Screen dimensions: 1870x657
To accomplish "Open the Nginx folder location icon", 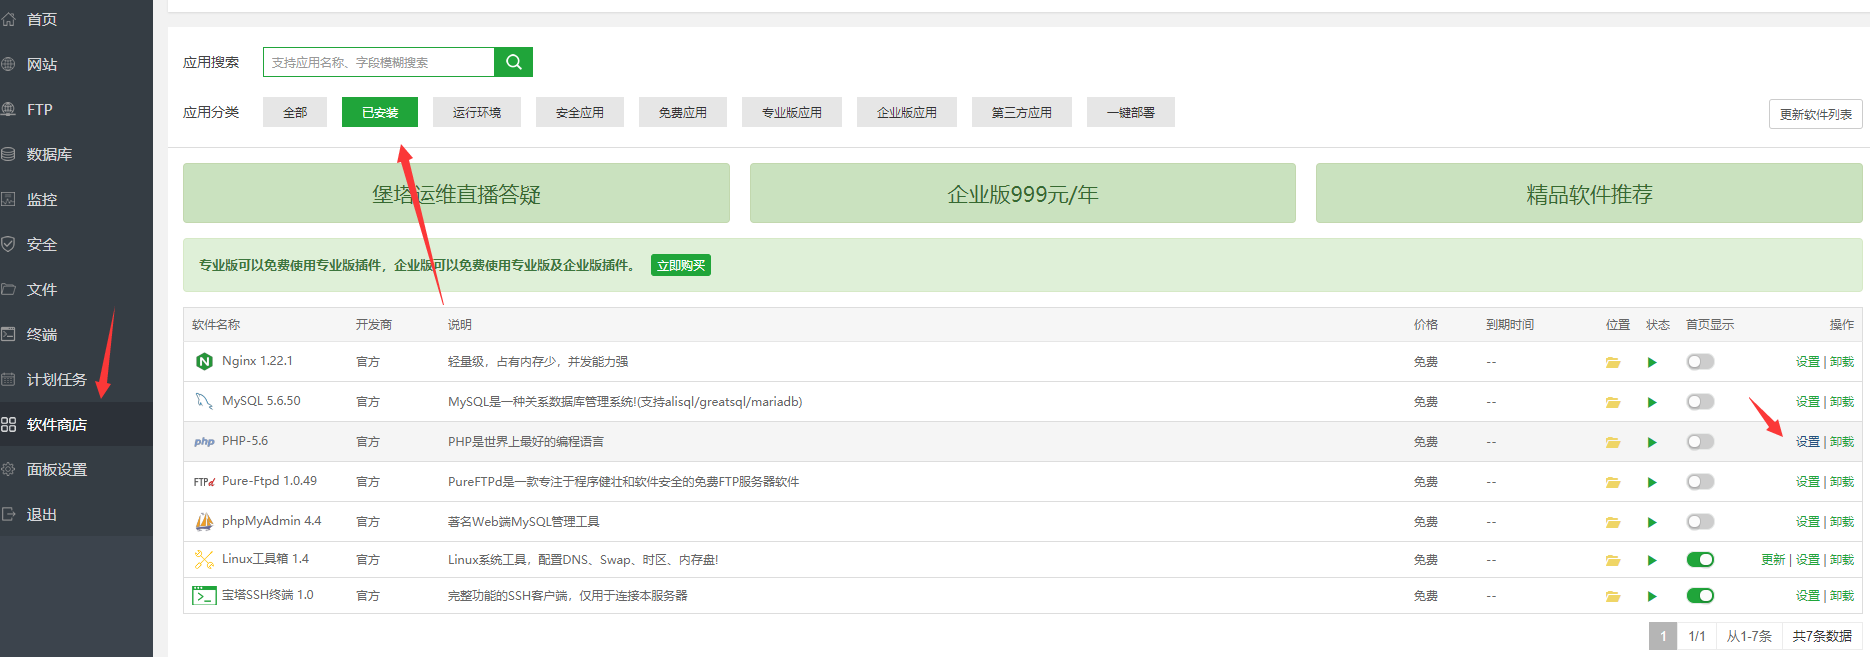I will point(1612,362).
